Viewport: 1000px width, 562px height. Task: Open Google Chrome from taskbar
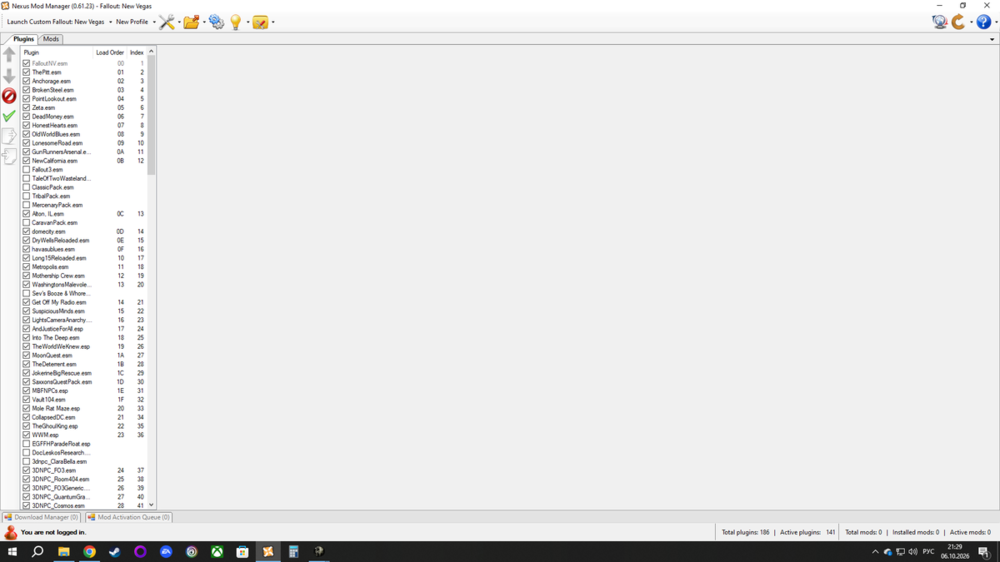(x=89, y=552)
